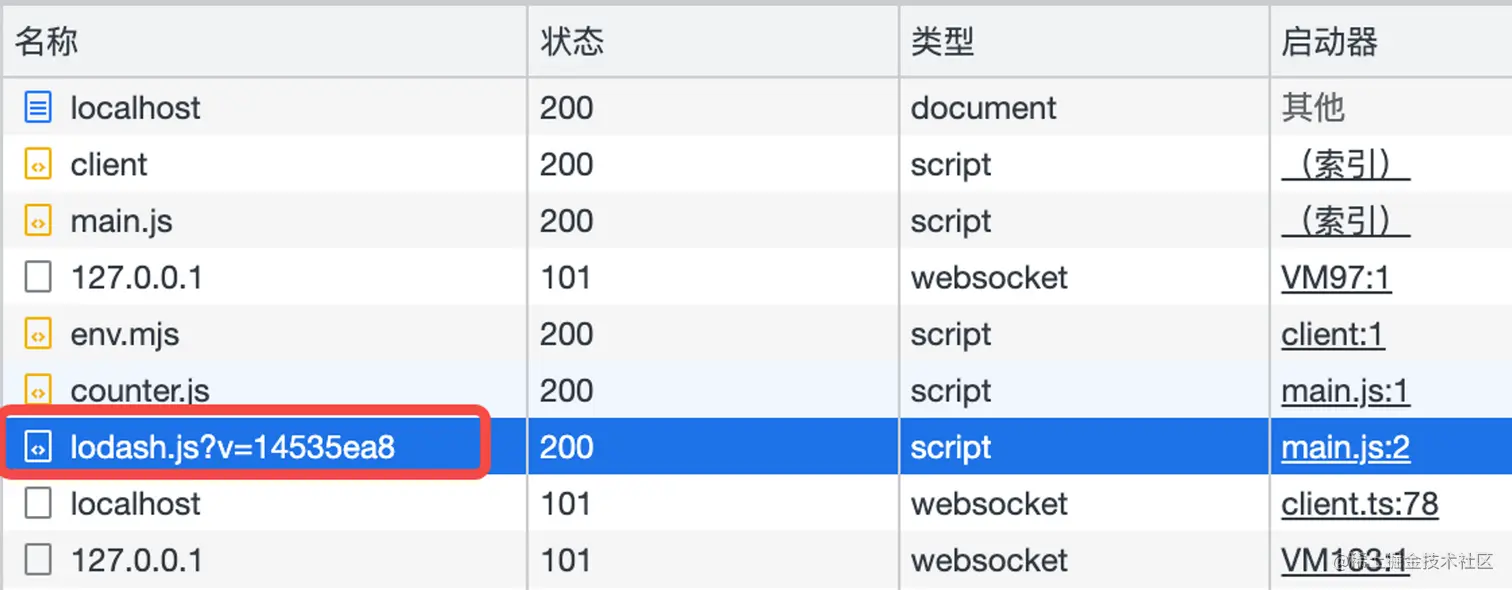Select the env.mjs request name
Viewport: 1512px width, 590px height.
point(125,334)
